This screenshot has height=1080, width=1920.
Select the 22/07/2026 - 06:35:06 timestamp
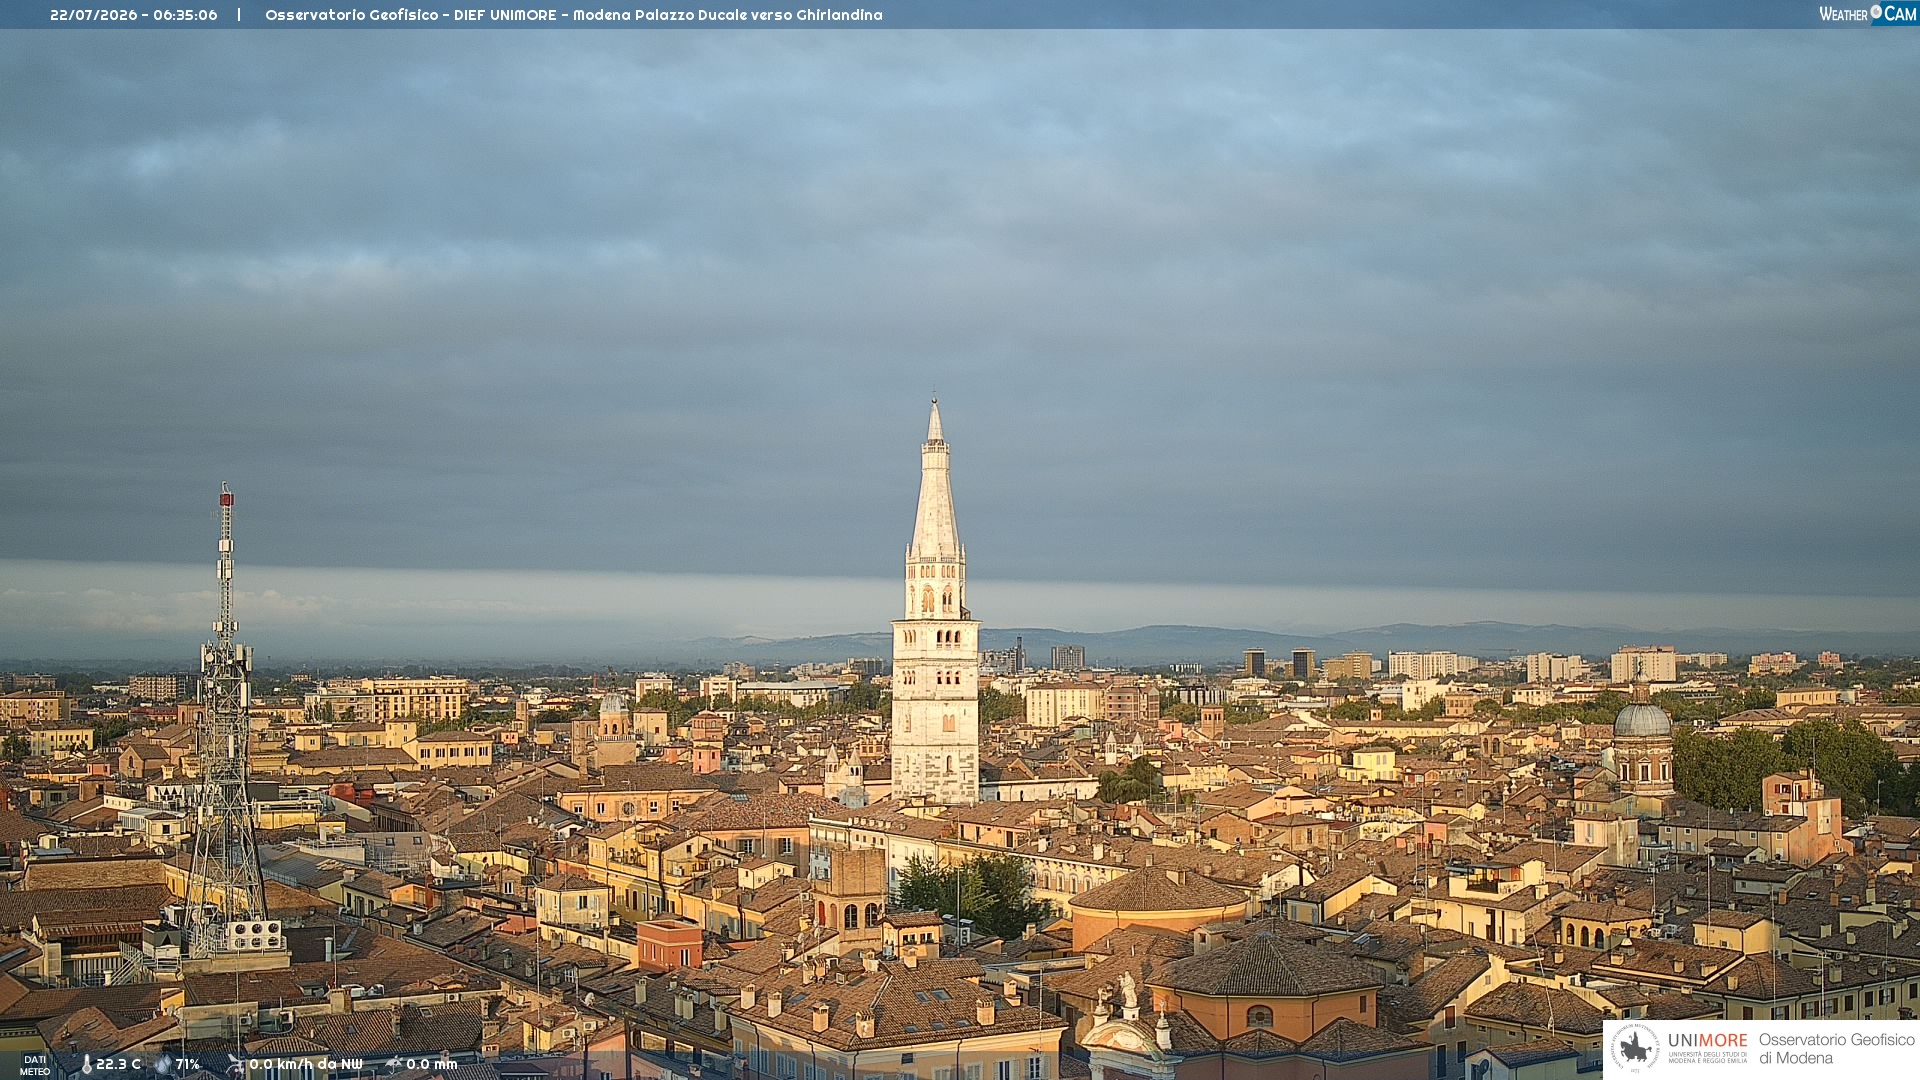pos(134,15)
